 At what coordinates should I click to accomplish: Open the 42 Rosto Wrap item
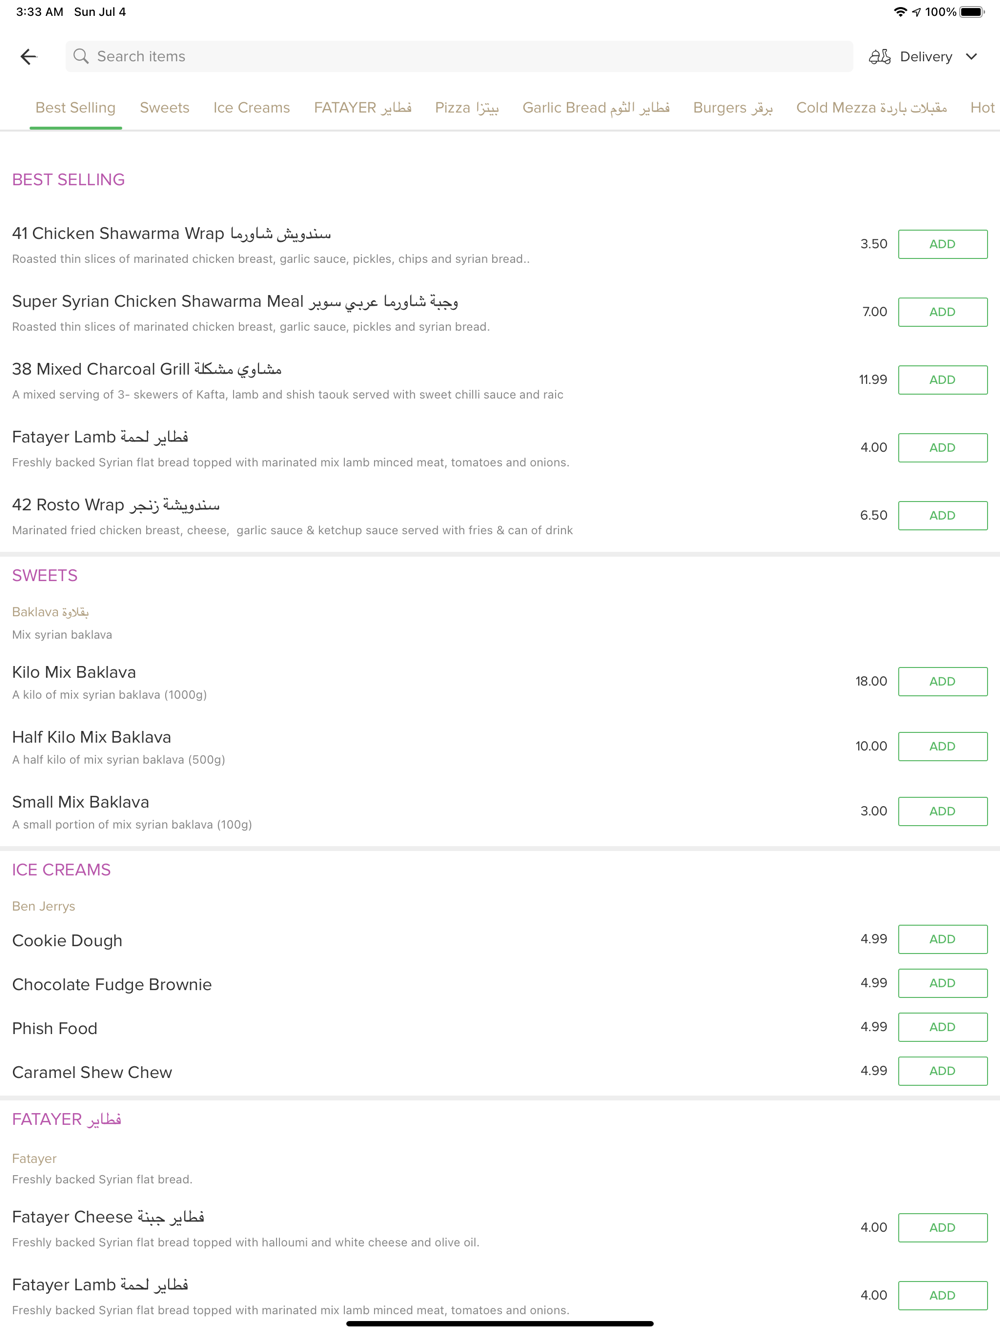[116, 505]
